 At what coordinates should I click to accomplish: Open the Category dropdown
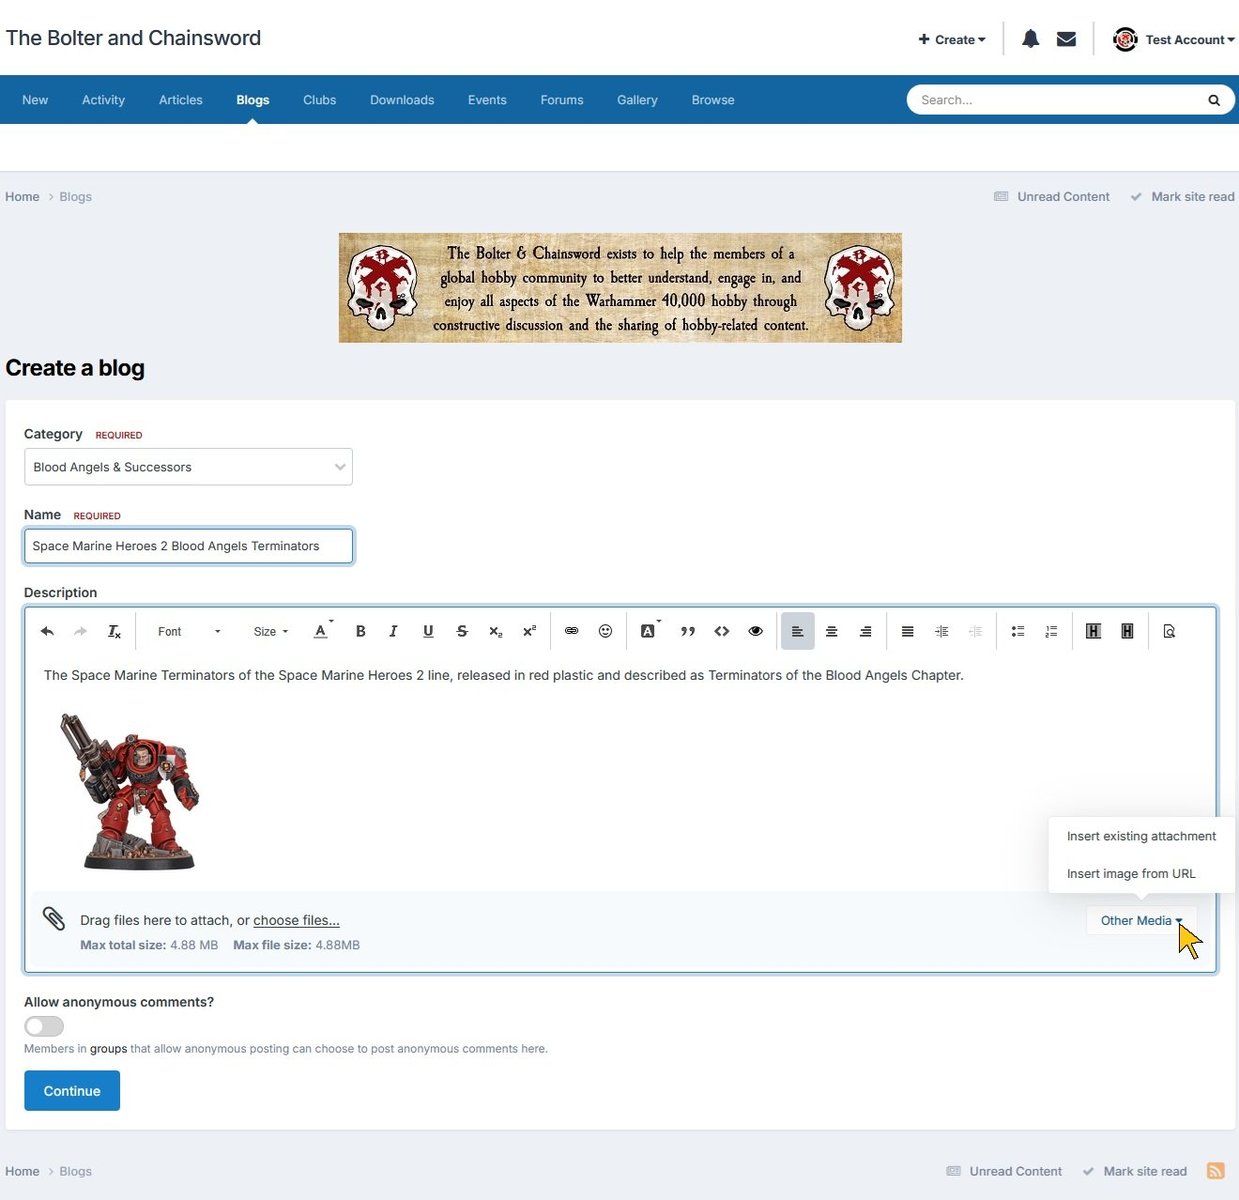tap(188, 467)
